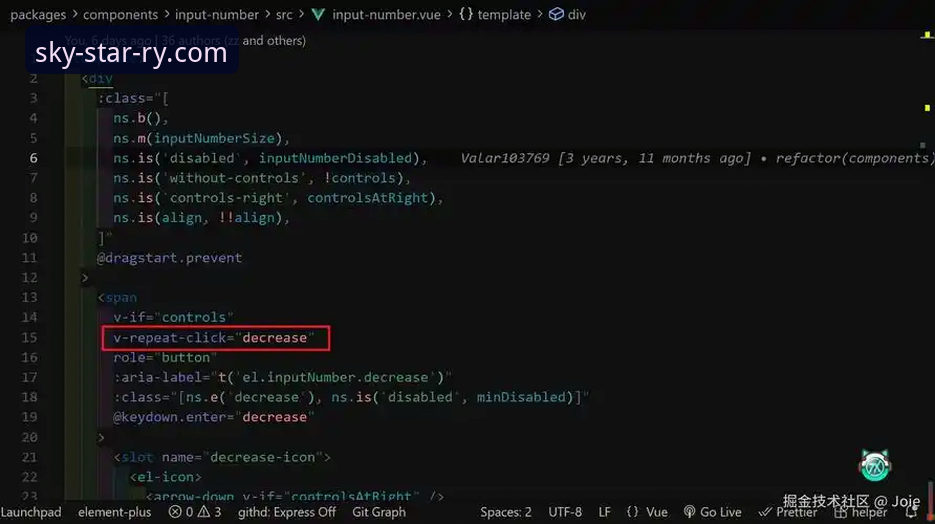Click the warnings count in status bar

[209, 512]
